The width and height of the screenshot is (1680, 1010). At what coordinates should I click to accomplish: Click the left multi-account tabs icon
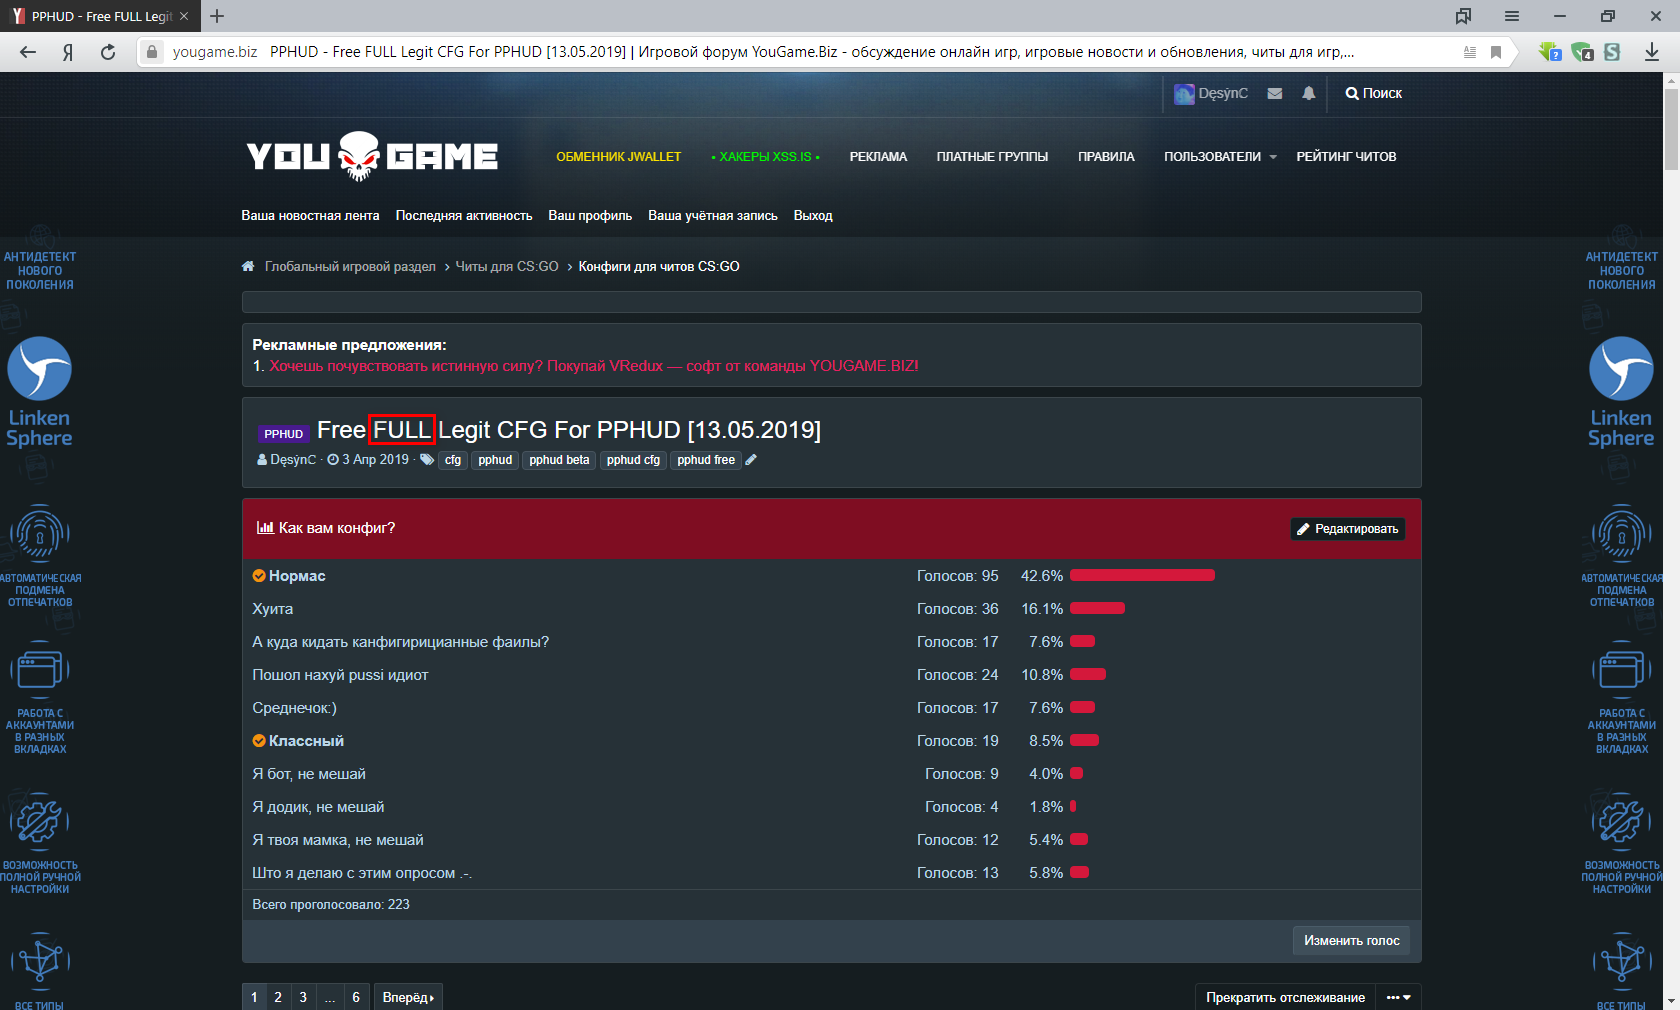(x=40, y=670)
